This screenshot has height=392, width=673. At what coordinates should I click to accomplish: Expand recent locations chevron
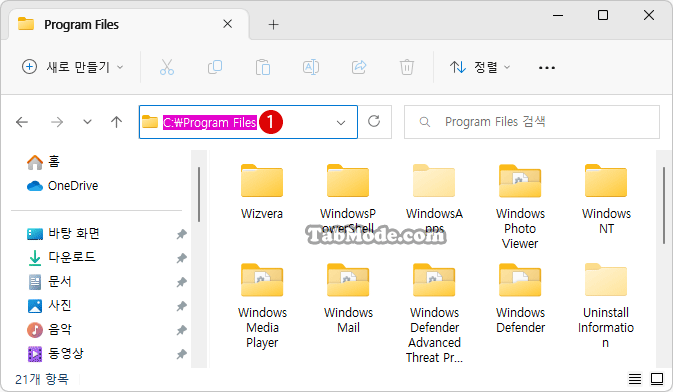click(87, 122)
